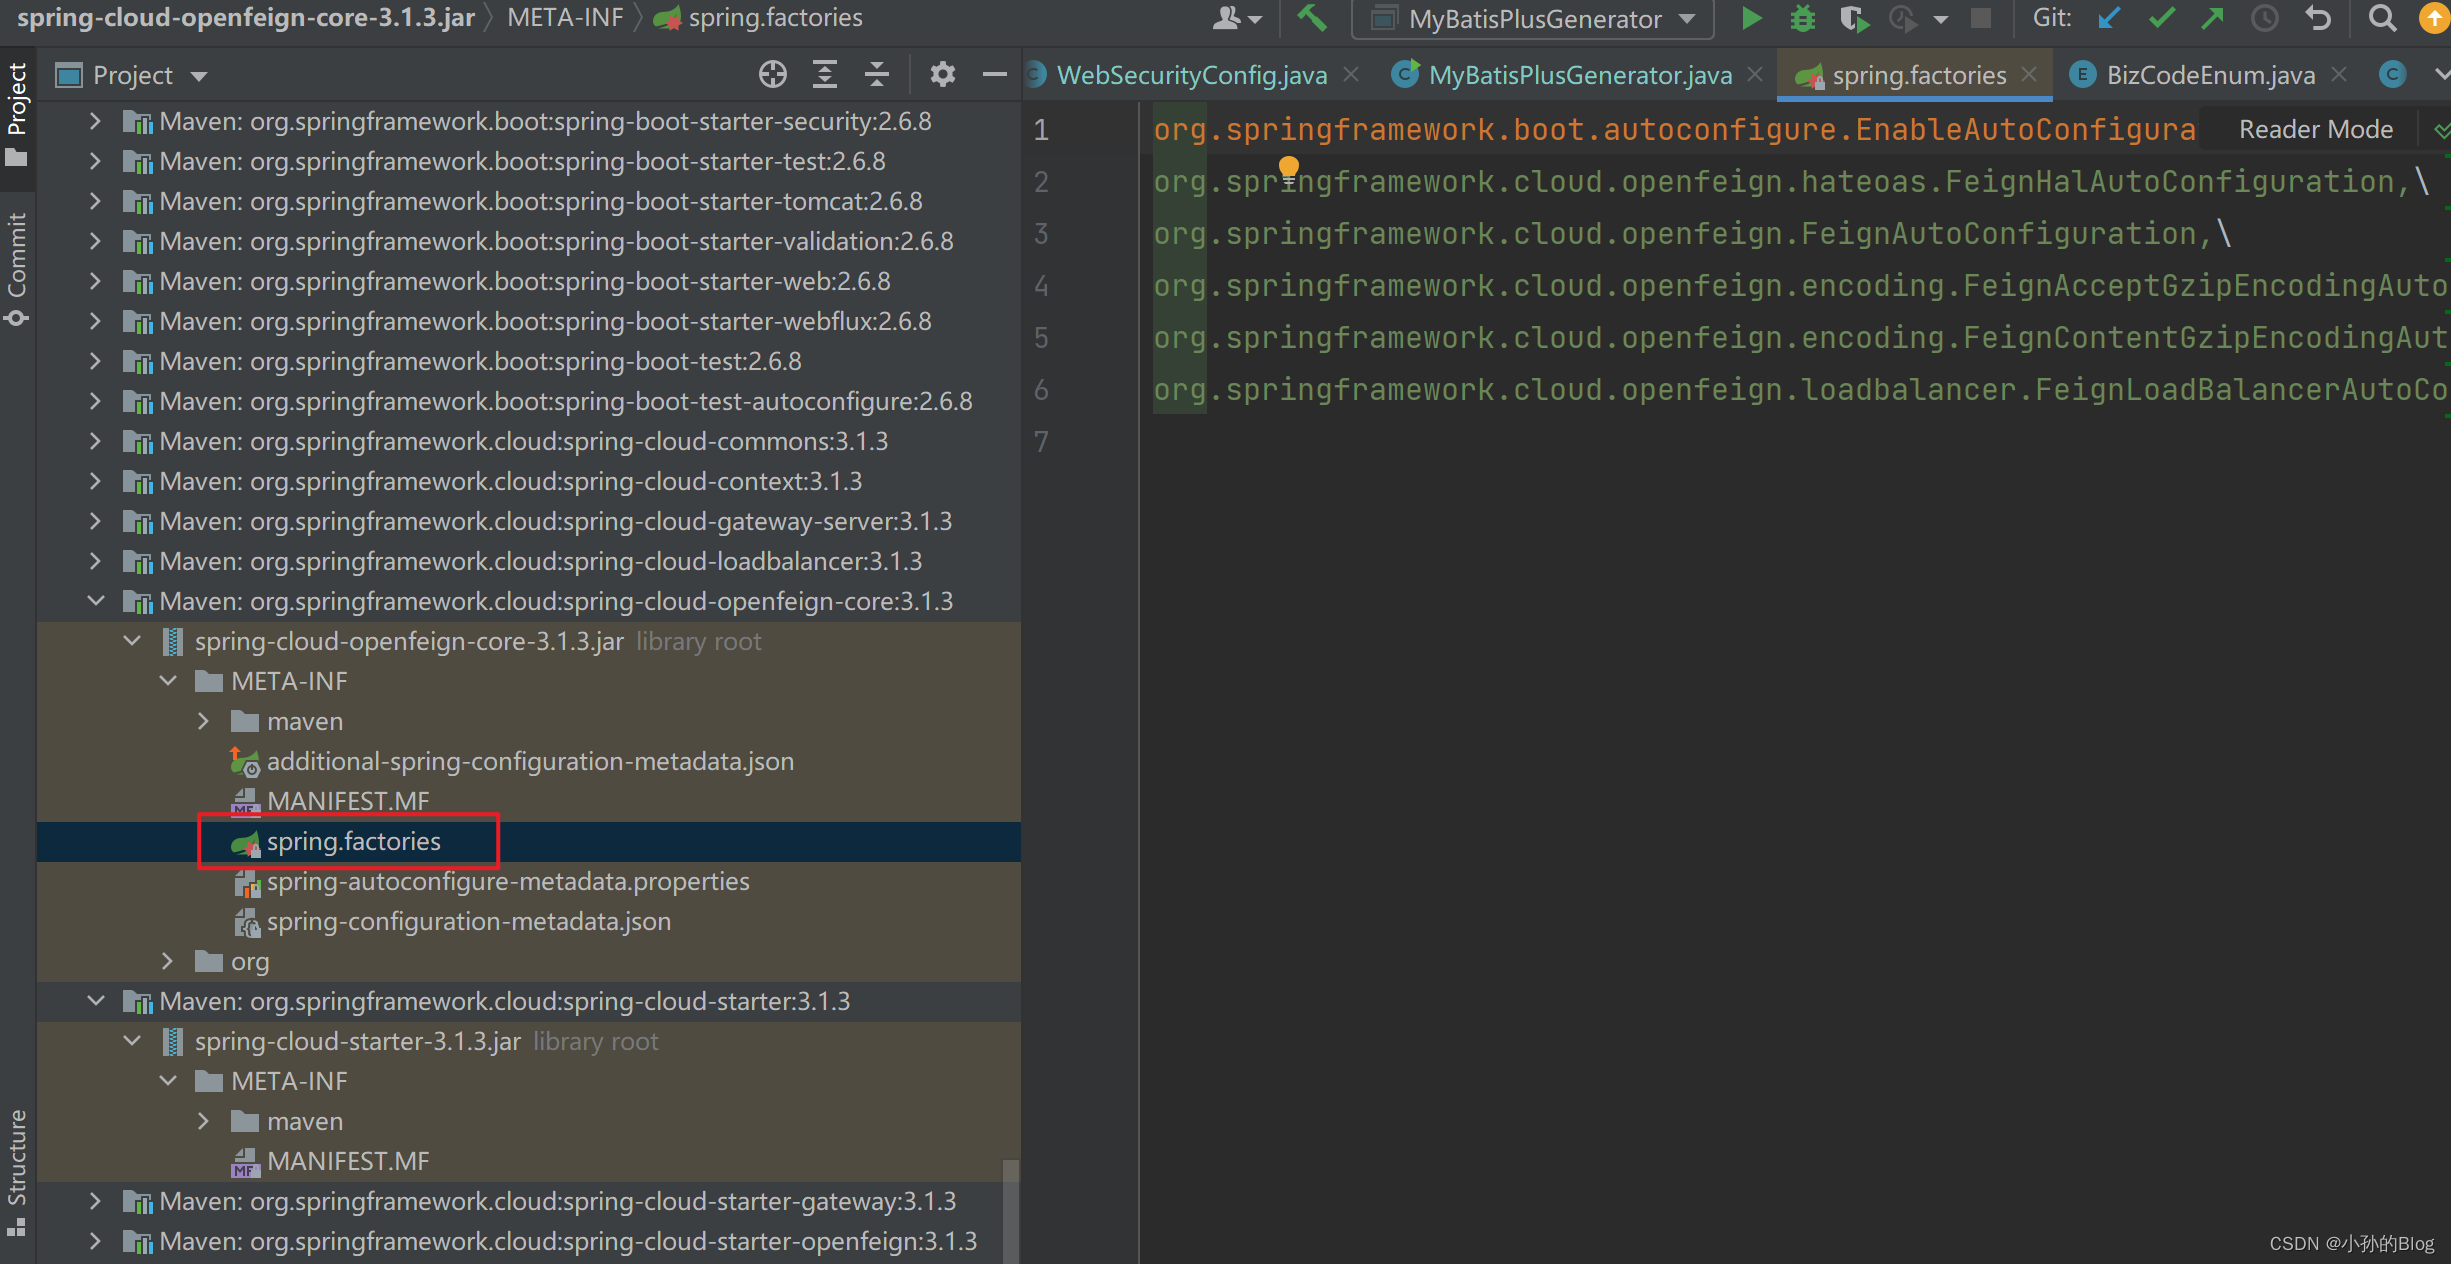Viewport: 2451px width, 1264px height.
Task: Select additional-spring-configuration-metadata.json file
Action: [x=528, y=761]
